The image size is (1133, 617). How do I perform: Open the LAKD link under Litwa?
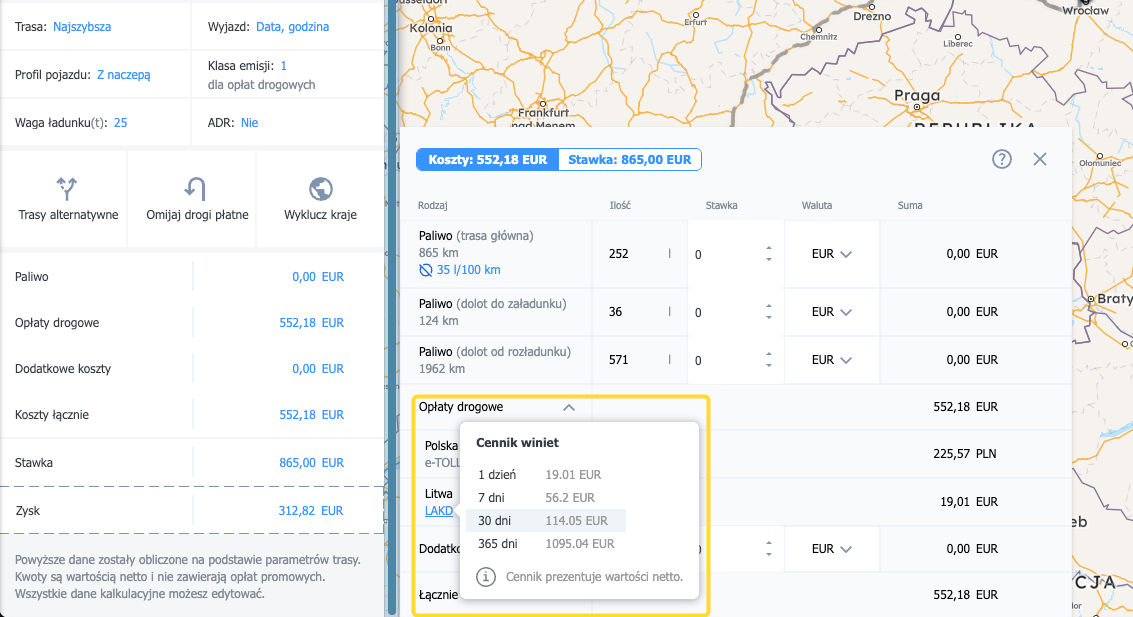coord(439,511)
